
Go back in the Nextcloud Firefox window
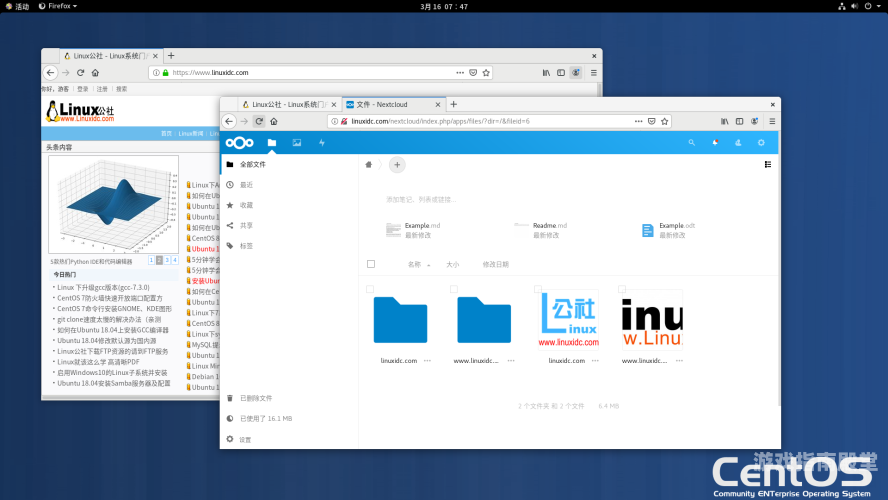(229, 121)
